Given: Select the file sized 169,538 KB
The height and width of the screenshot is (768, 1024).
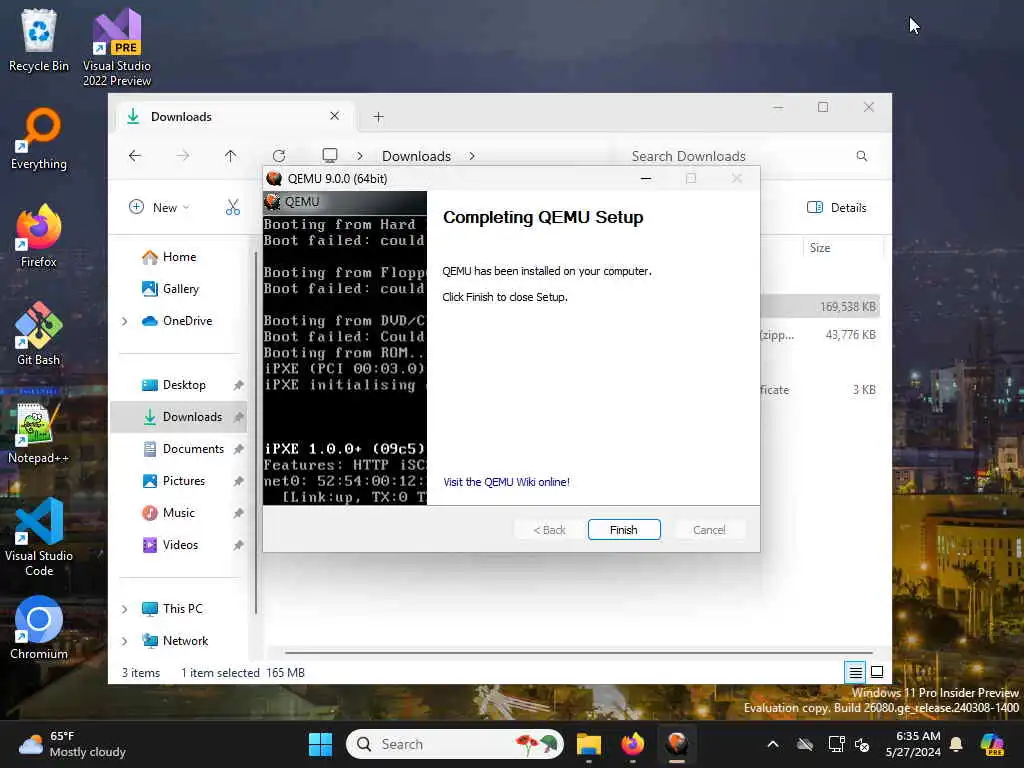Looking at the screenshot, I should pos(820,307).
